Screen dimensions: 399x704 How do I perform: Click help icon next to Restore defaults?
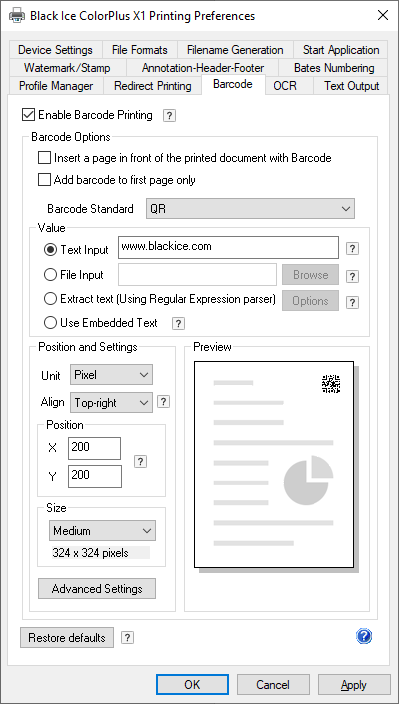(128, 638)
